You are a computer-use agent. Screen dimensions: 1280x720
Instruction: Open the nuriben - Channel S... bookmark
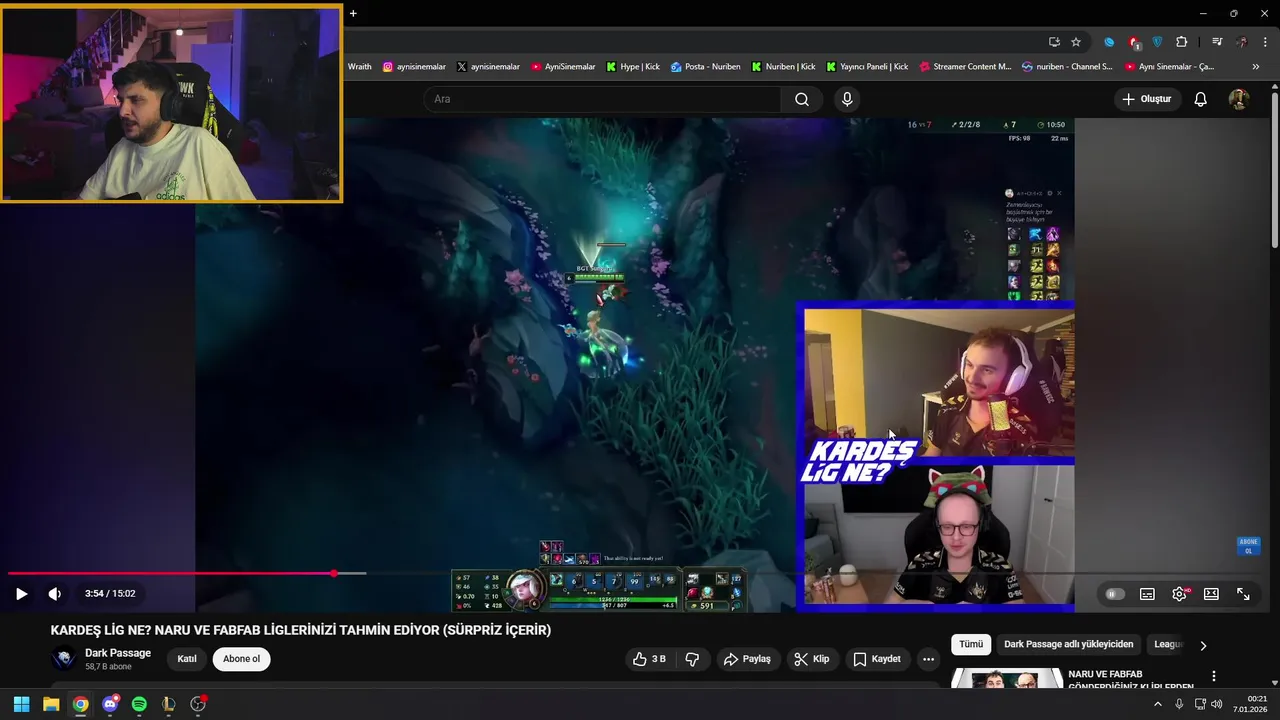1067,67
